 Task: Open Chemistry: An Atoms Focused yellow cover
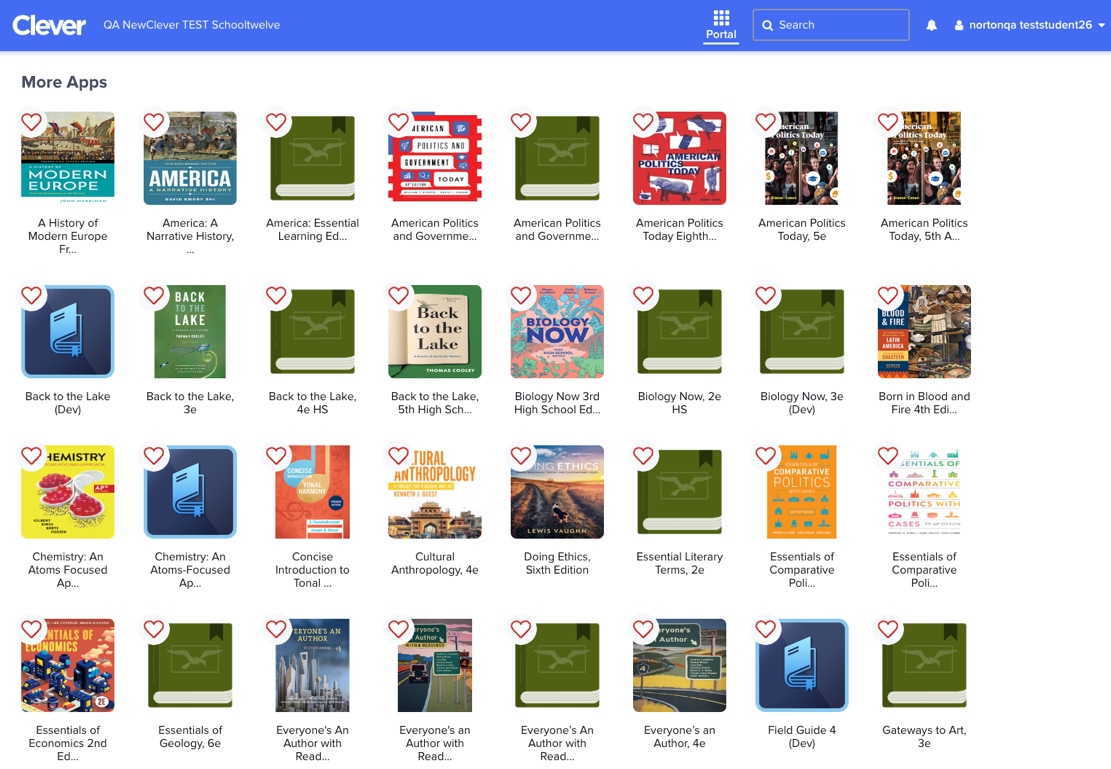click(68, 492)
